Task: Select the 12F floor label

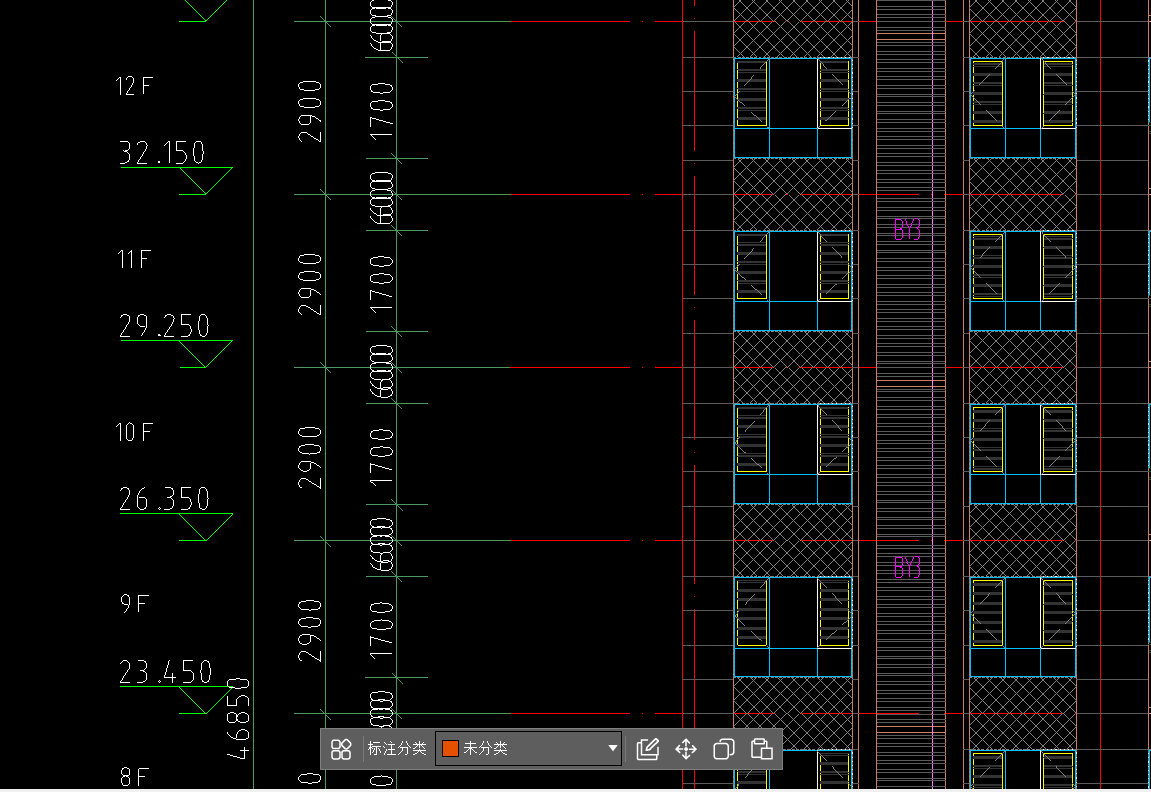Action: [x=134, y=86]
